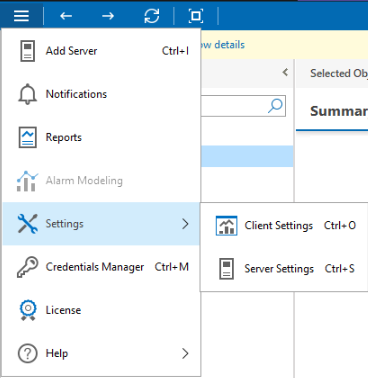The height and width of the screenshot is (378, 368).
Task: Click the License badge icon
Action: [28, 310]
